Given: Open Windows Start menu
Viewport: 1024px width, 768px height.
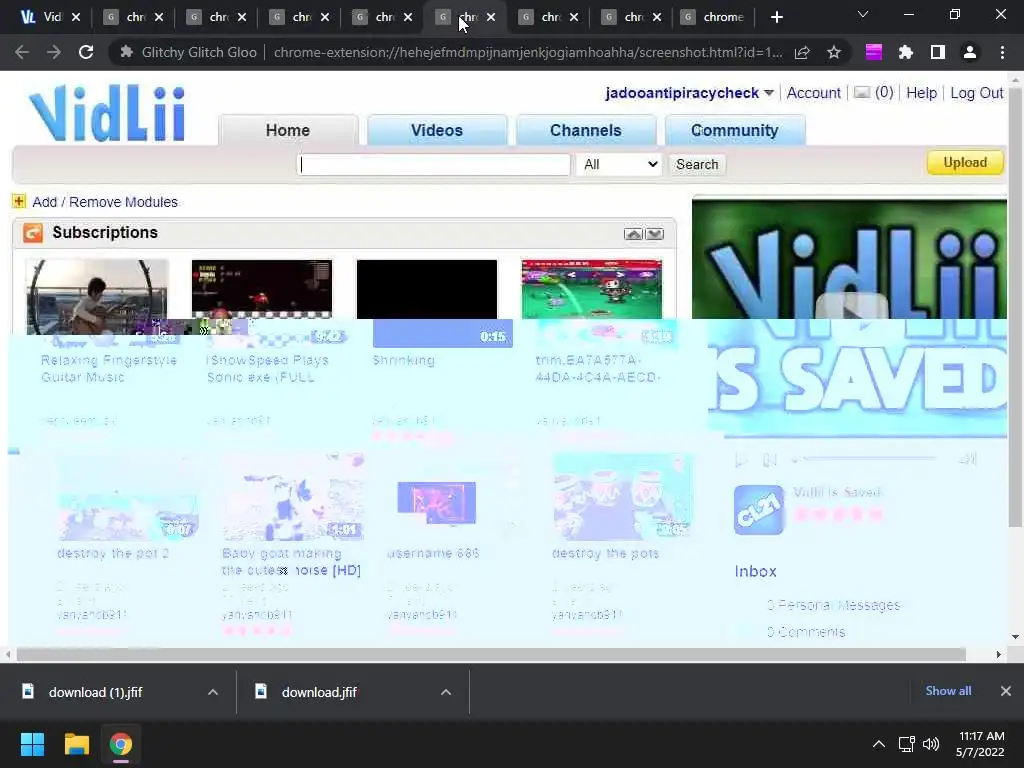Looking at the screenshot, I should tap(32, 744).
